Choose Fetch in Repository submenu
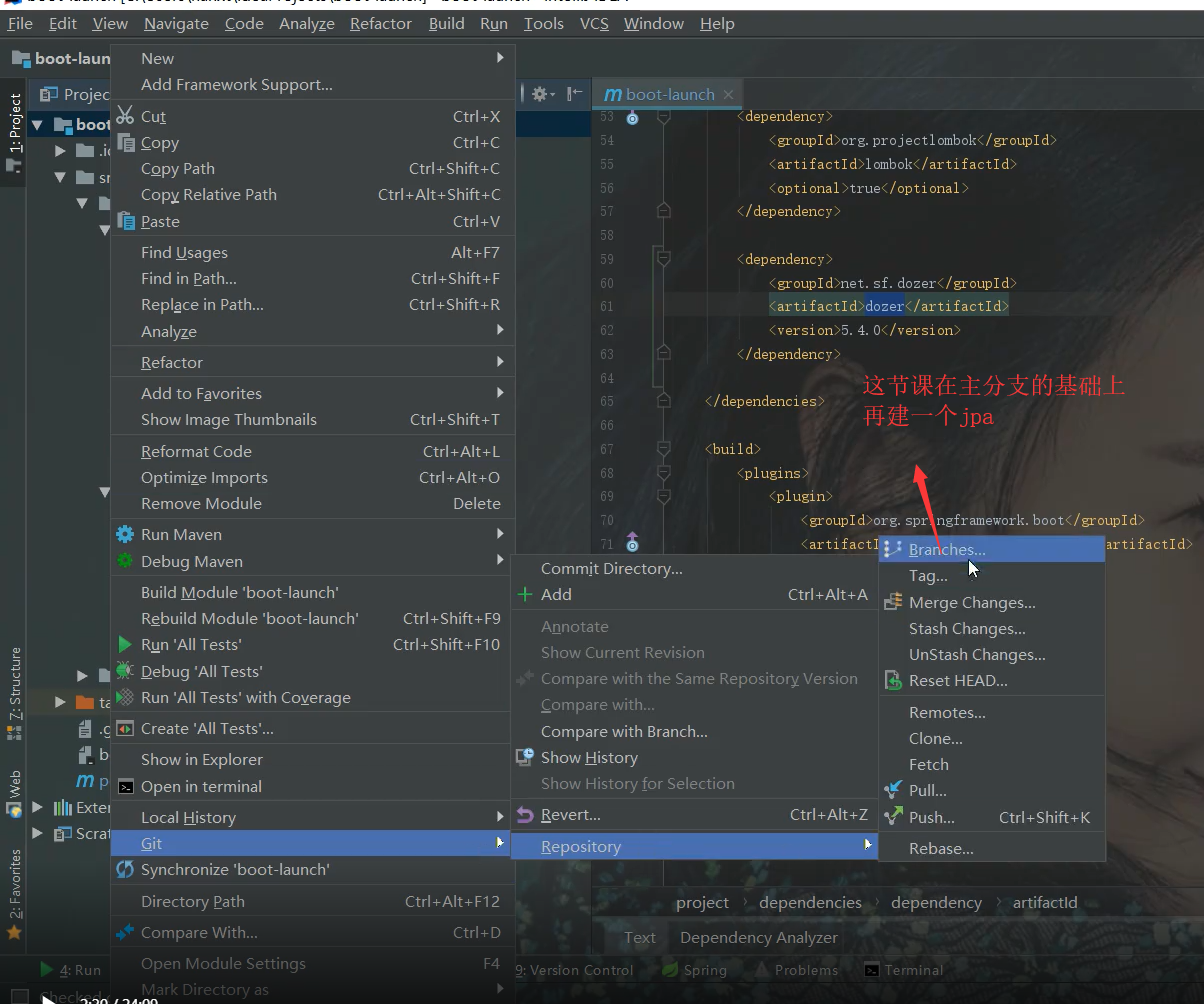The height and width of the screenshot is (1004, 1204). pos(929,764)
